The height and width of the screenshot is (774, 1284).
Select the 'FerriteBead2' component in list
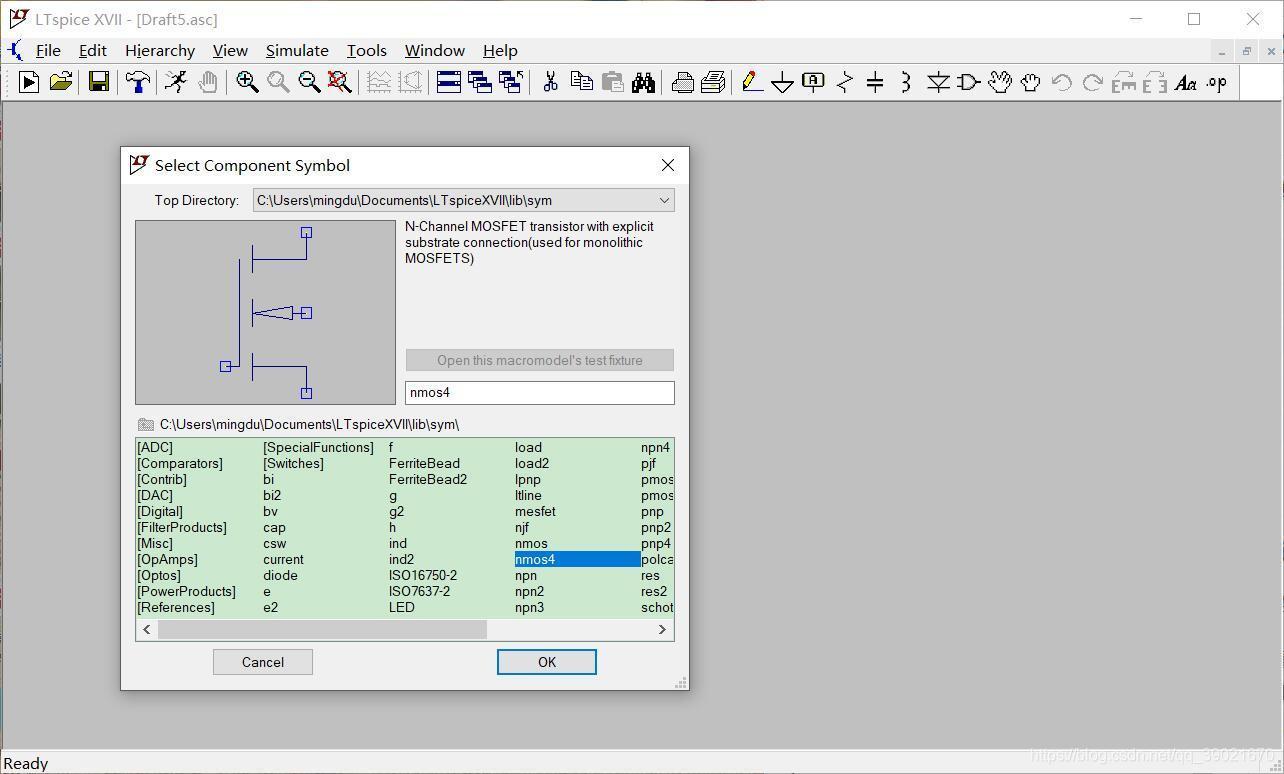point(428,479)
